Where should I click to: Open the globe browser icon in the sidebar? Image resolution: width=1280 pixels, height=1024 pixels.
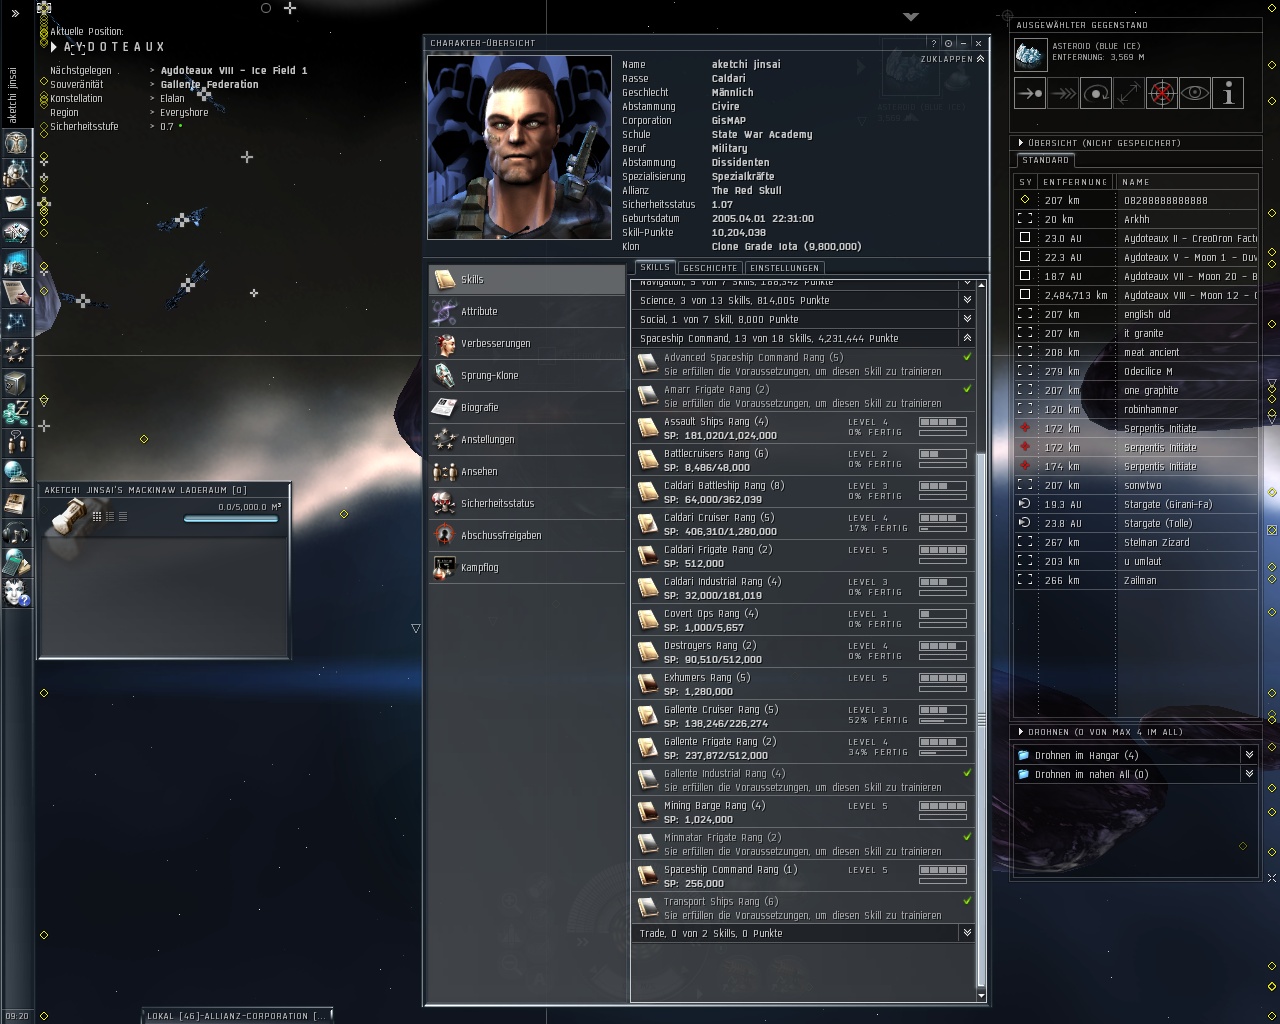pos(16,472)
